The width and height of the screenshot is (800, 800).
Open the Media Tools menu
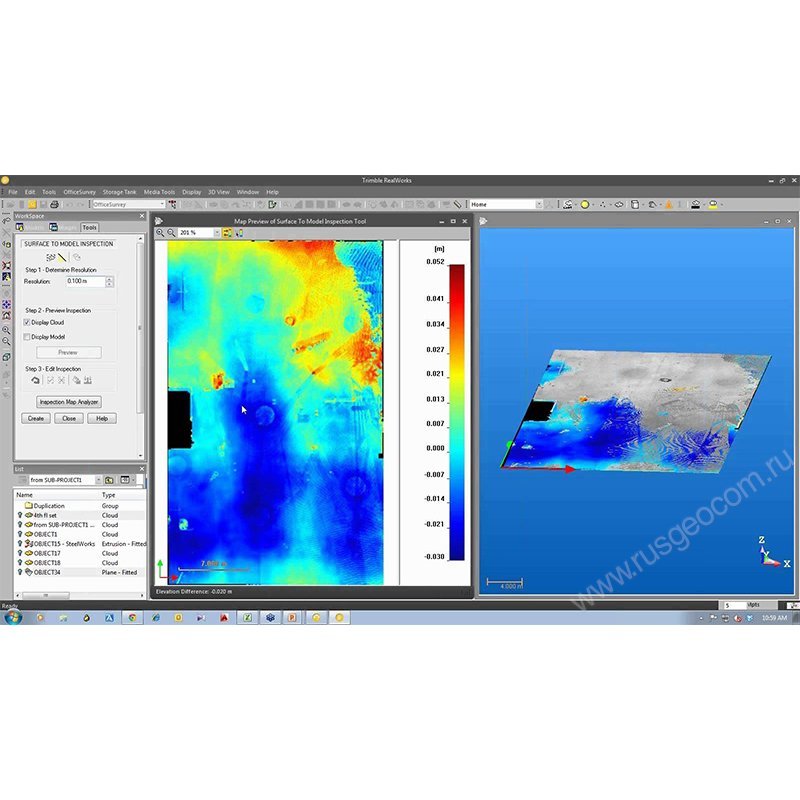point(160,192)
